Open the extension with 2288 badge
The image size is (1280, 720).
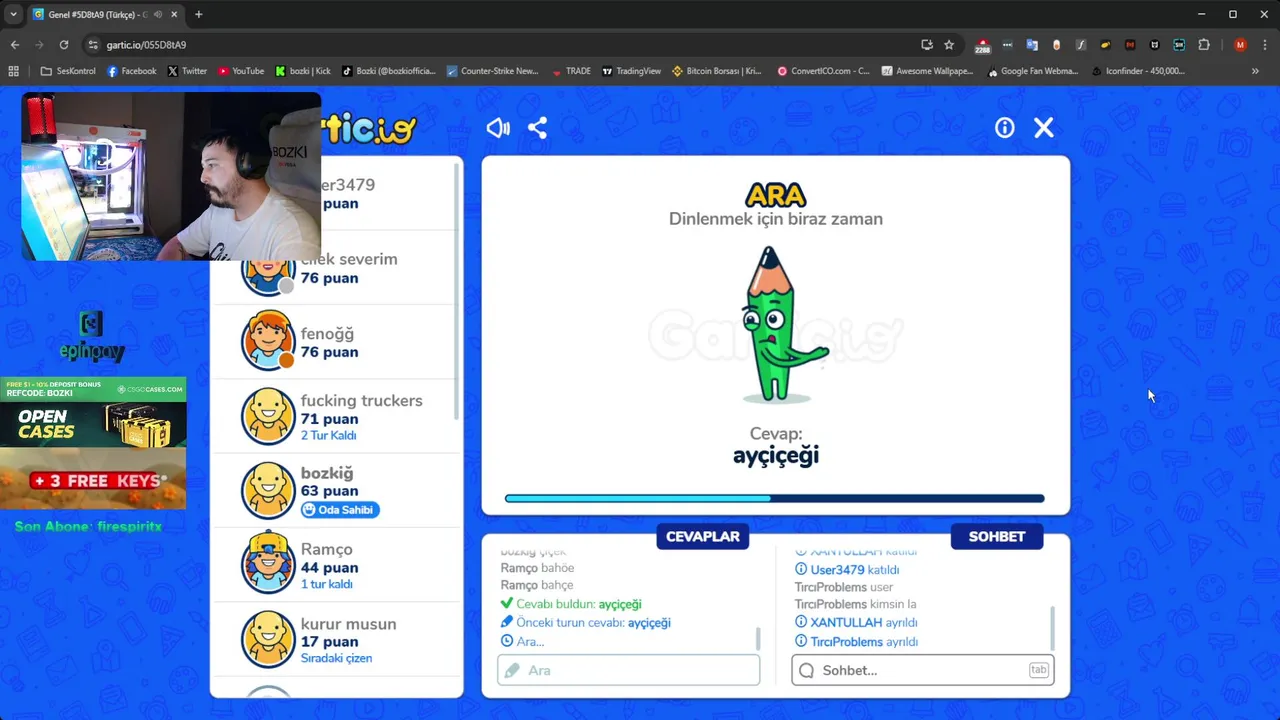click(x=982, y=46)
